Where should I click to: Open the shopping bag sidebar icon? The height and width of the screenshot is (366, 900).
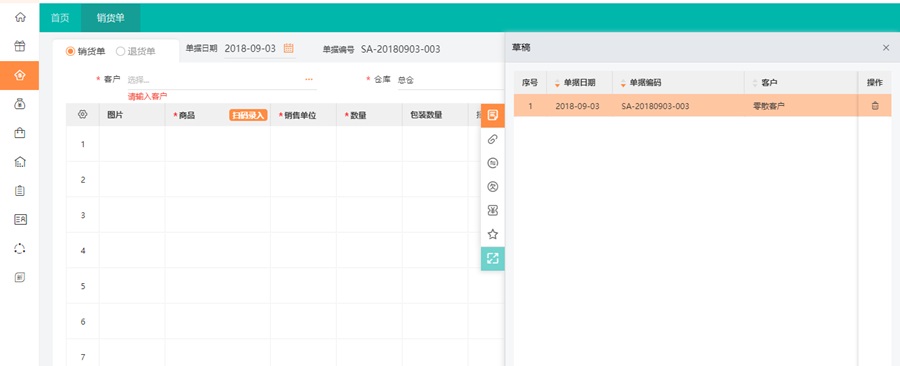(20, 133)
